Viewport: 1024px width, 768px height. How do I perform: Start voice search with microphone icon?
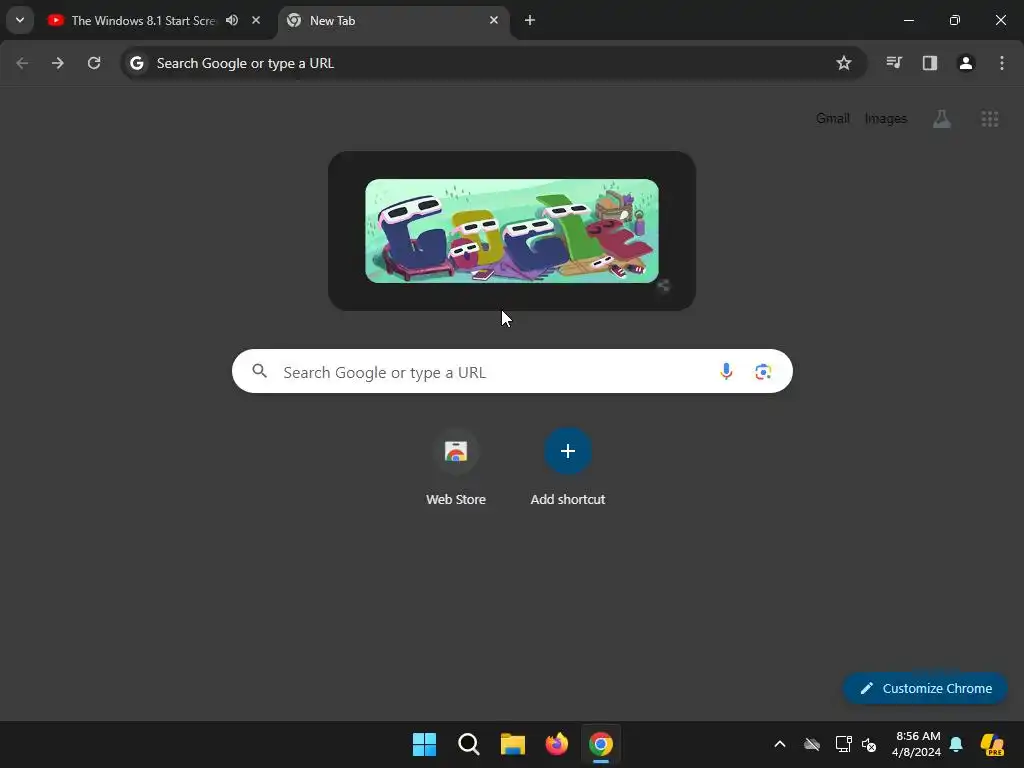[x=726, y=372]
